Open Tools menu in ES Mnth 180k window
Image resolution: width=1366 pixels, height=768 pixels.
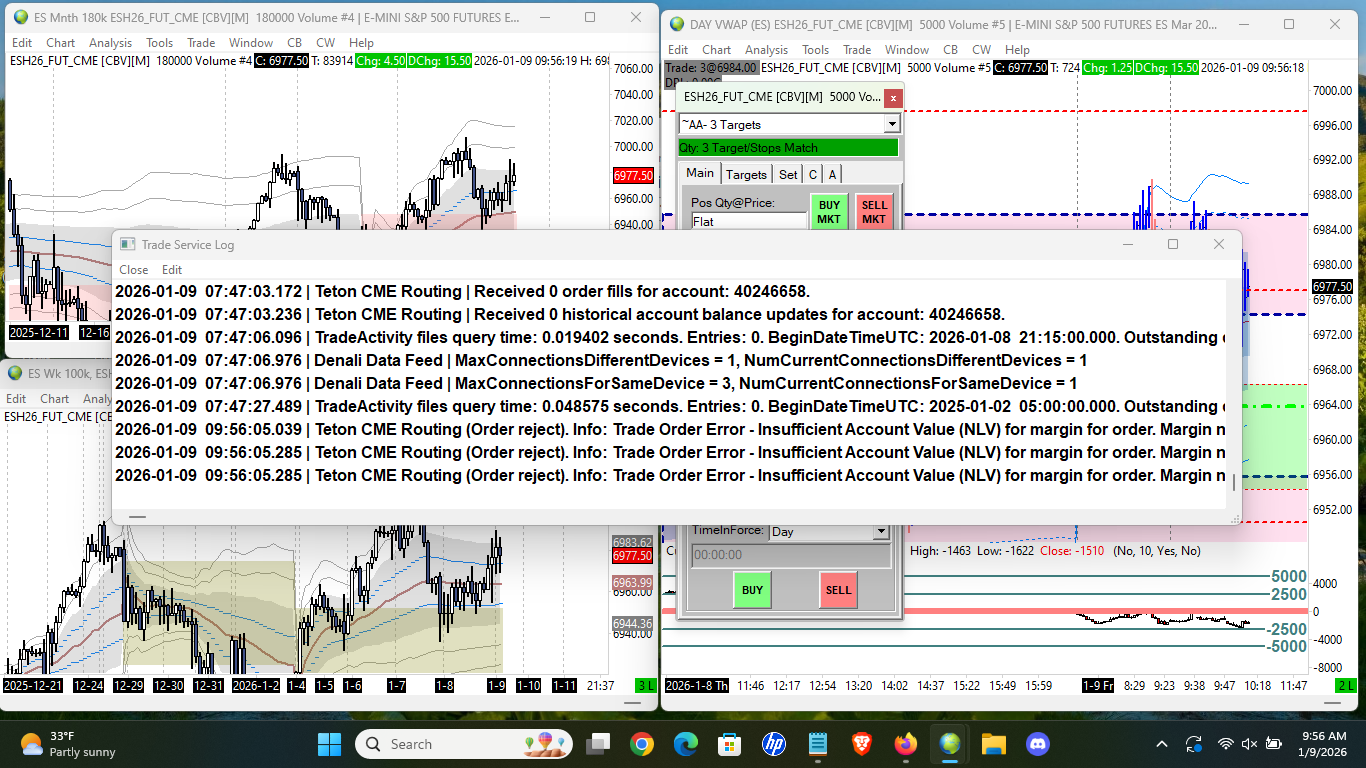pyautogui.click(x=160, y=43)
